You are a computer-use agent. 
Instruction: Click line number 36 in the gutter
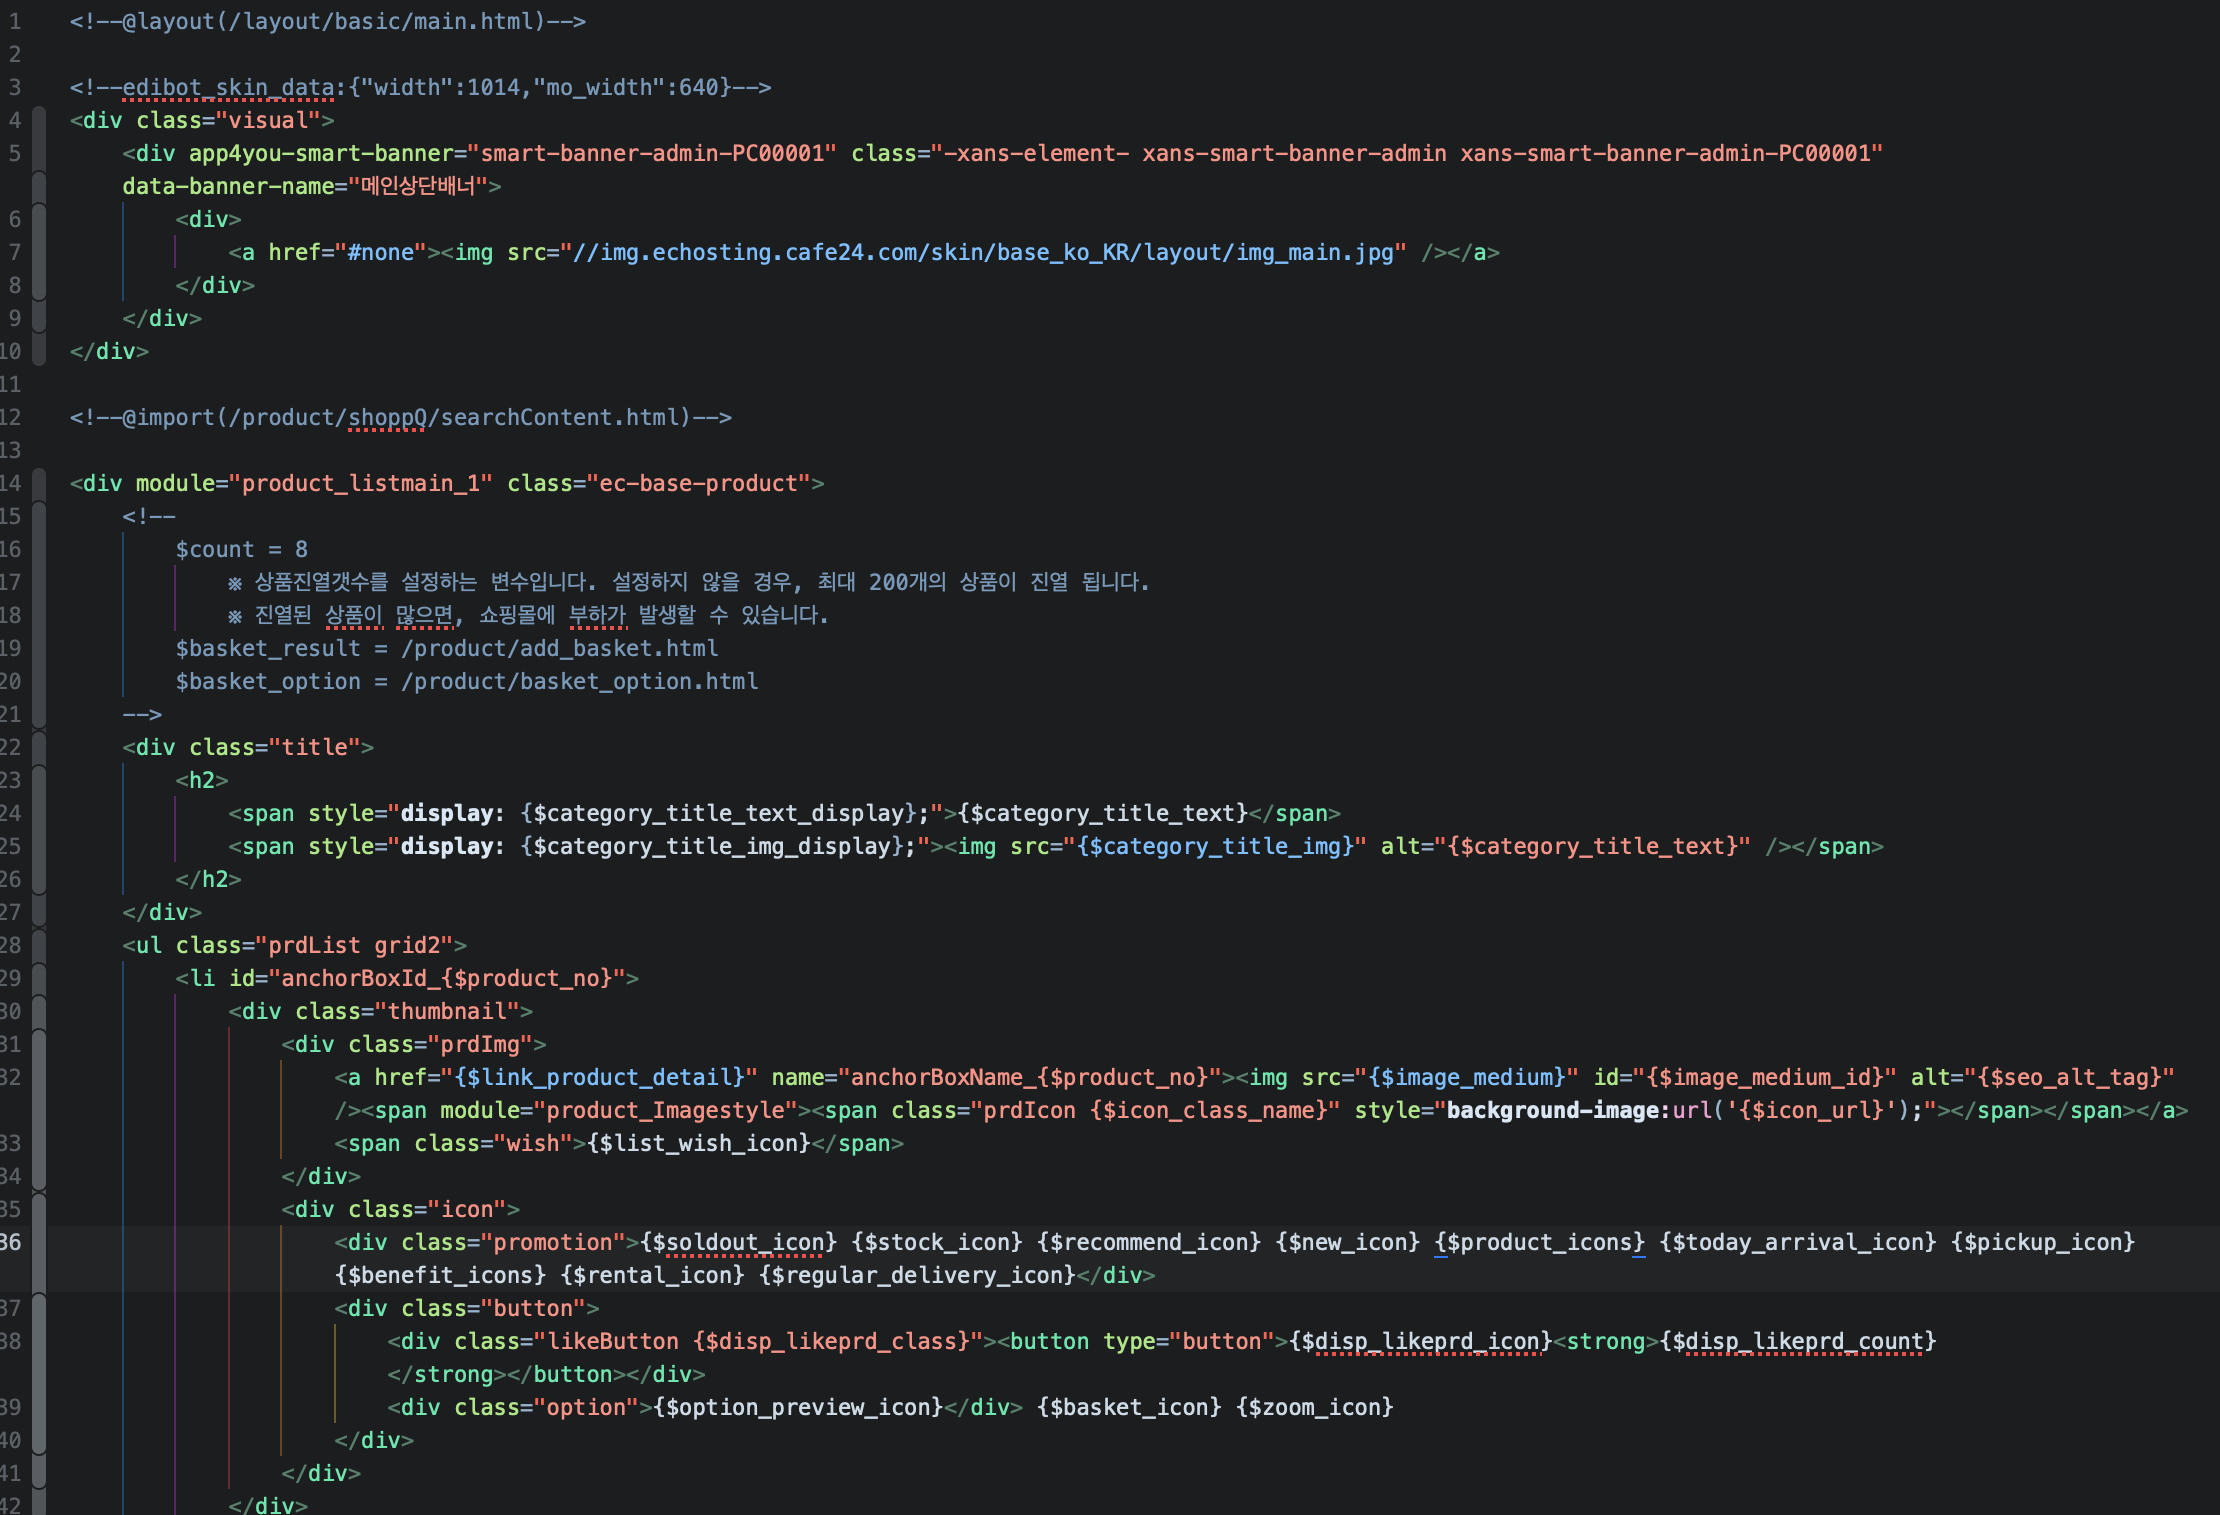coord(10,1242)
